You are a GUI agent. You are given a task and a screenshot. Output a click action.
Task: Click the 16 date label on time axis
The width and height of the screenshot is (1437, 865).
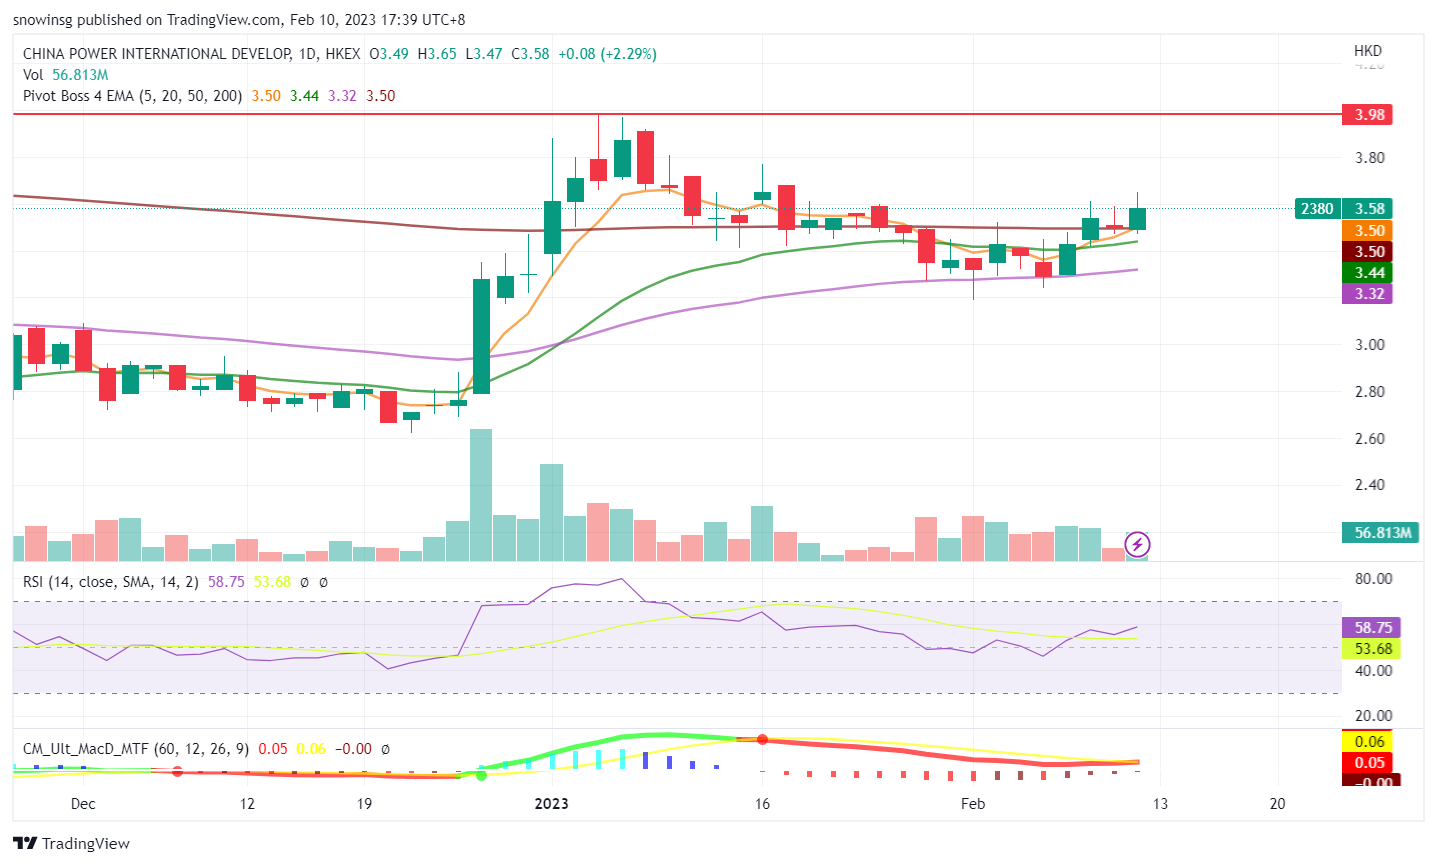coord(762,804)
